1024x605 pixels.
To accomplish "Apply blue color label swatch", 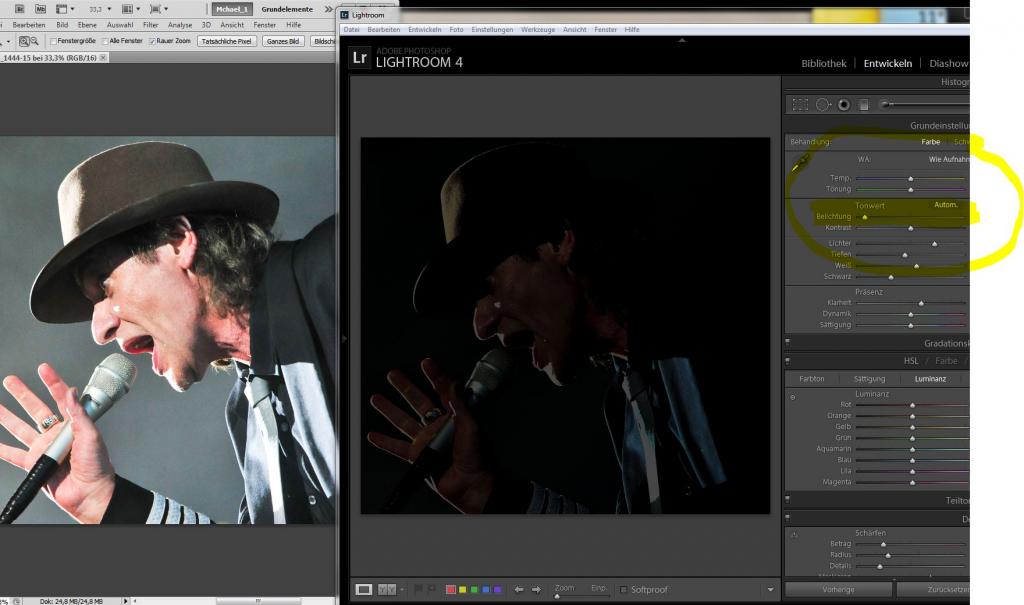I will point(486,589).
